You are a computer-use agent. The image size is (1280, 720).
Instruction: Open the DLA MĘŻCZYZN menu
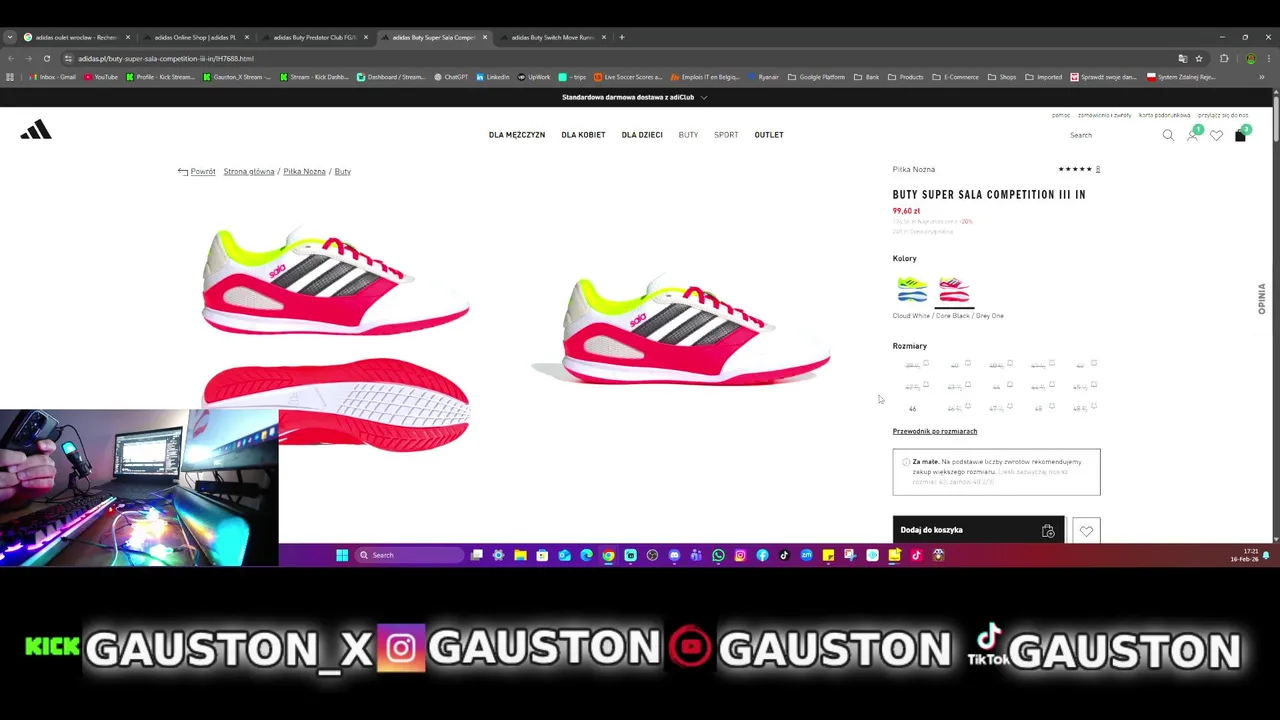(517, 135)
